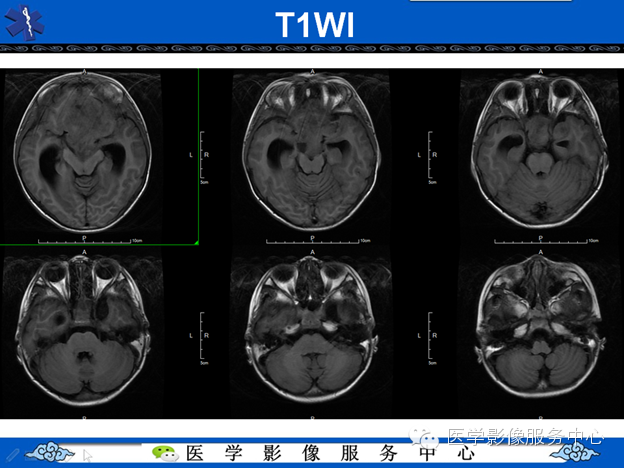
Task: Select the bottom-row left cerebellum slice
Action: coord(83,331)
